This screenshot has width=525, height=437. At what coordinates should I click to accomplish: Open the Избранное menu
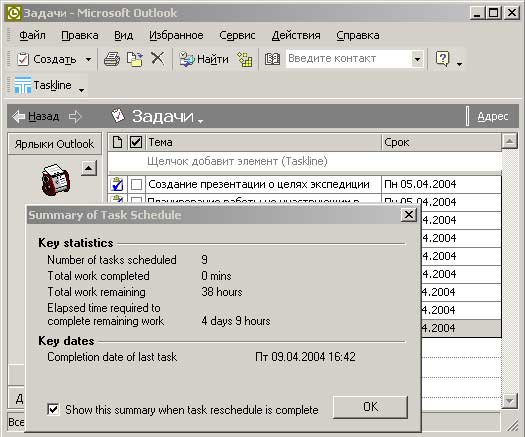(176, 35)
